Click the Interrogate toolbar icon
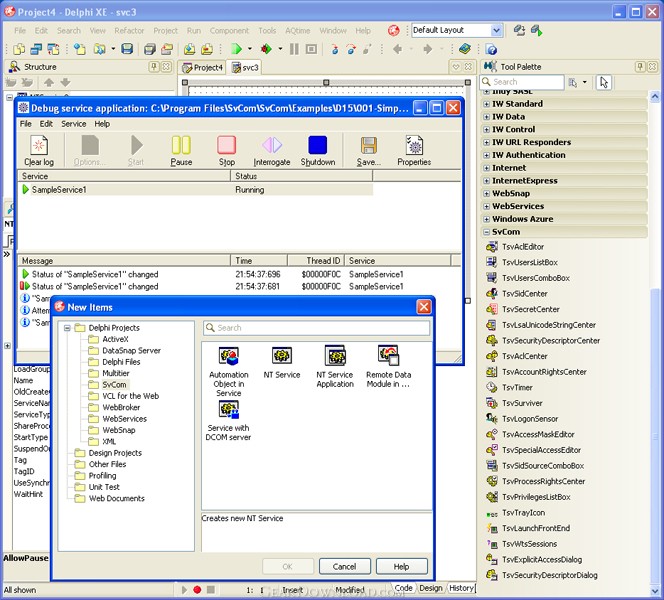 (x=272, y=151)
